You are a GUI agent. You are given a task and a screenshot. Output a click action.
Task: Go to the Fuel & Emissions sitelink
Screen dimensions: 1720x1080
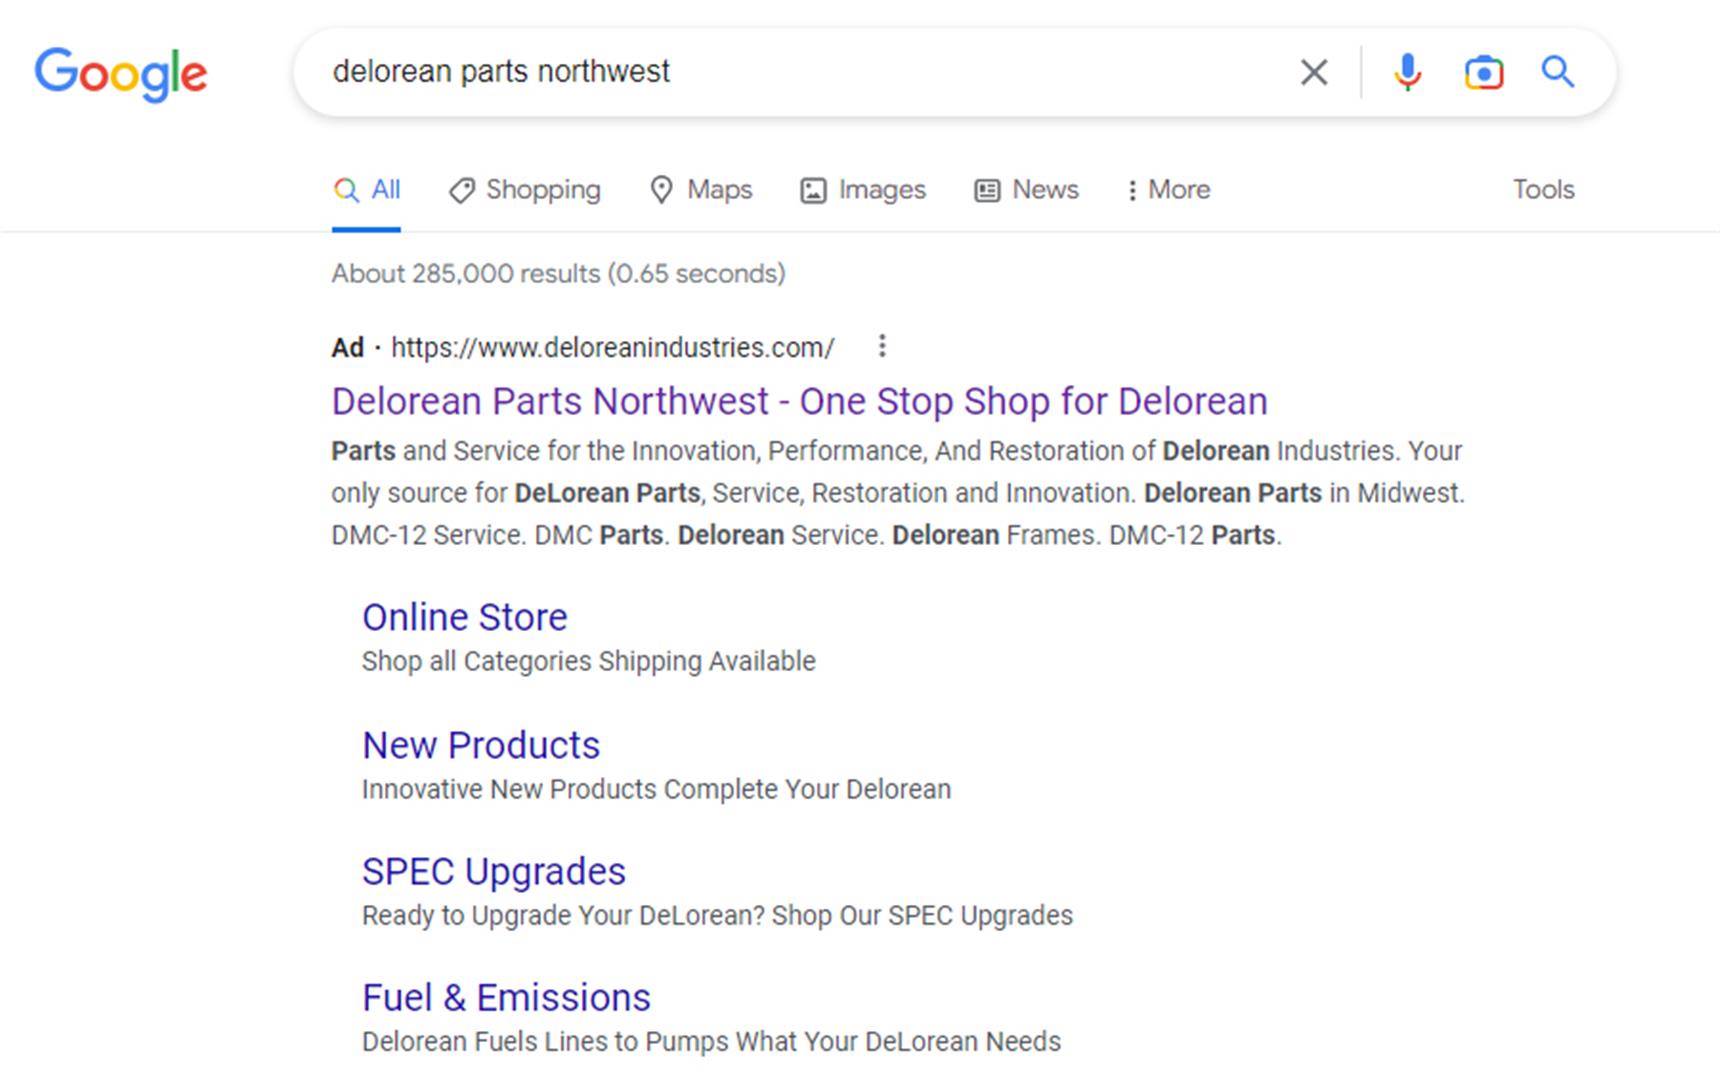(x=506, y=997)
